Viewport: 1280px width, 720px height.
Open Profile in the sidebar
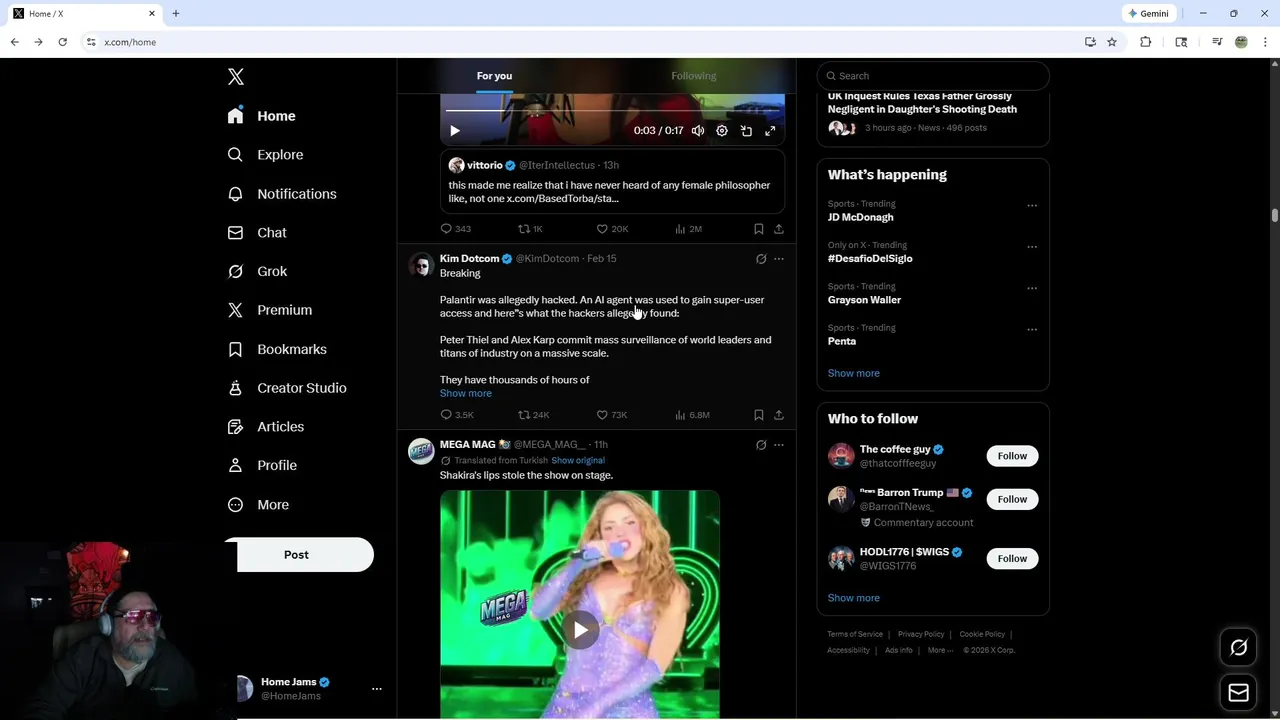coord(262,466)
